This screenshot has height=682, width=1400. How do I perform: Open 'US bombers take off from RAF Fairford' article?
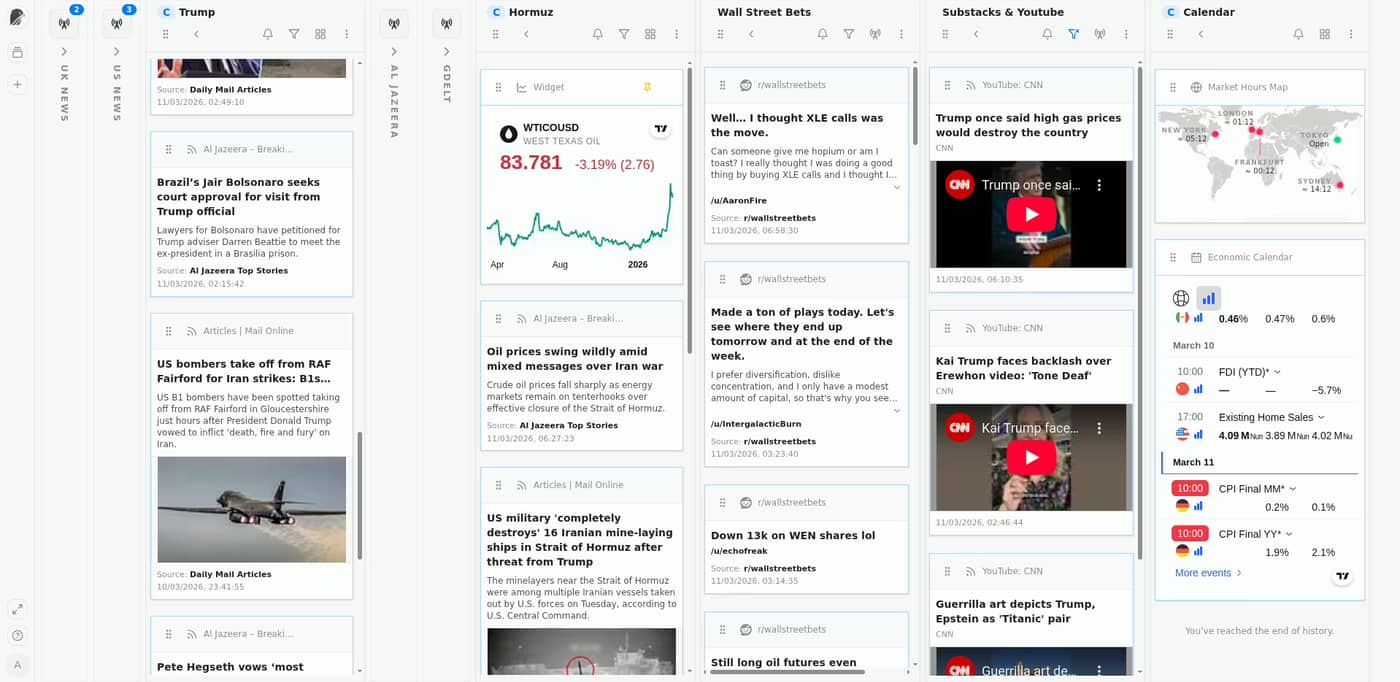(244, 371)
